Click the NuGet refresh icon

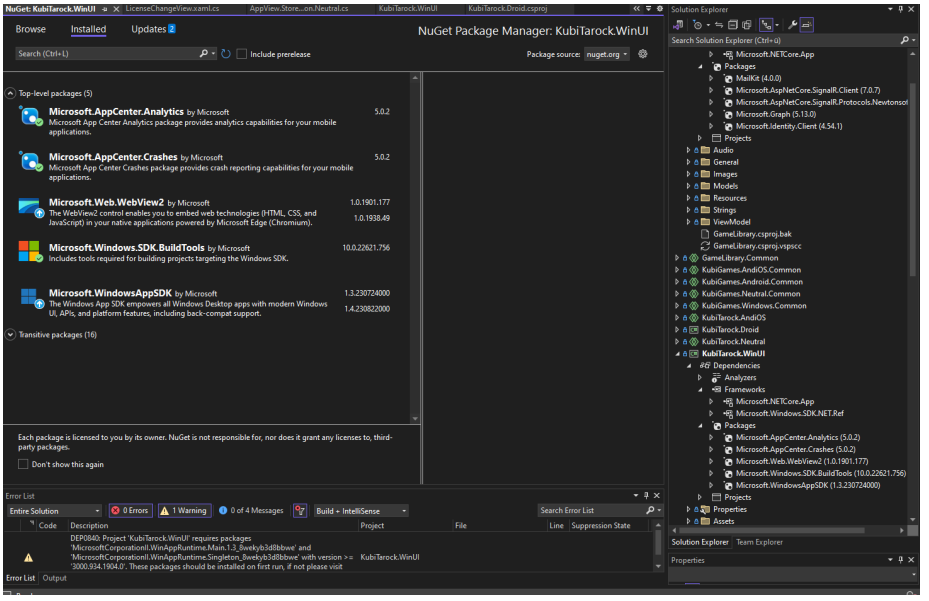click(226, 54)
